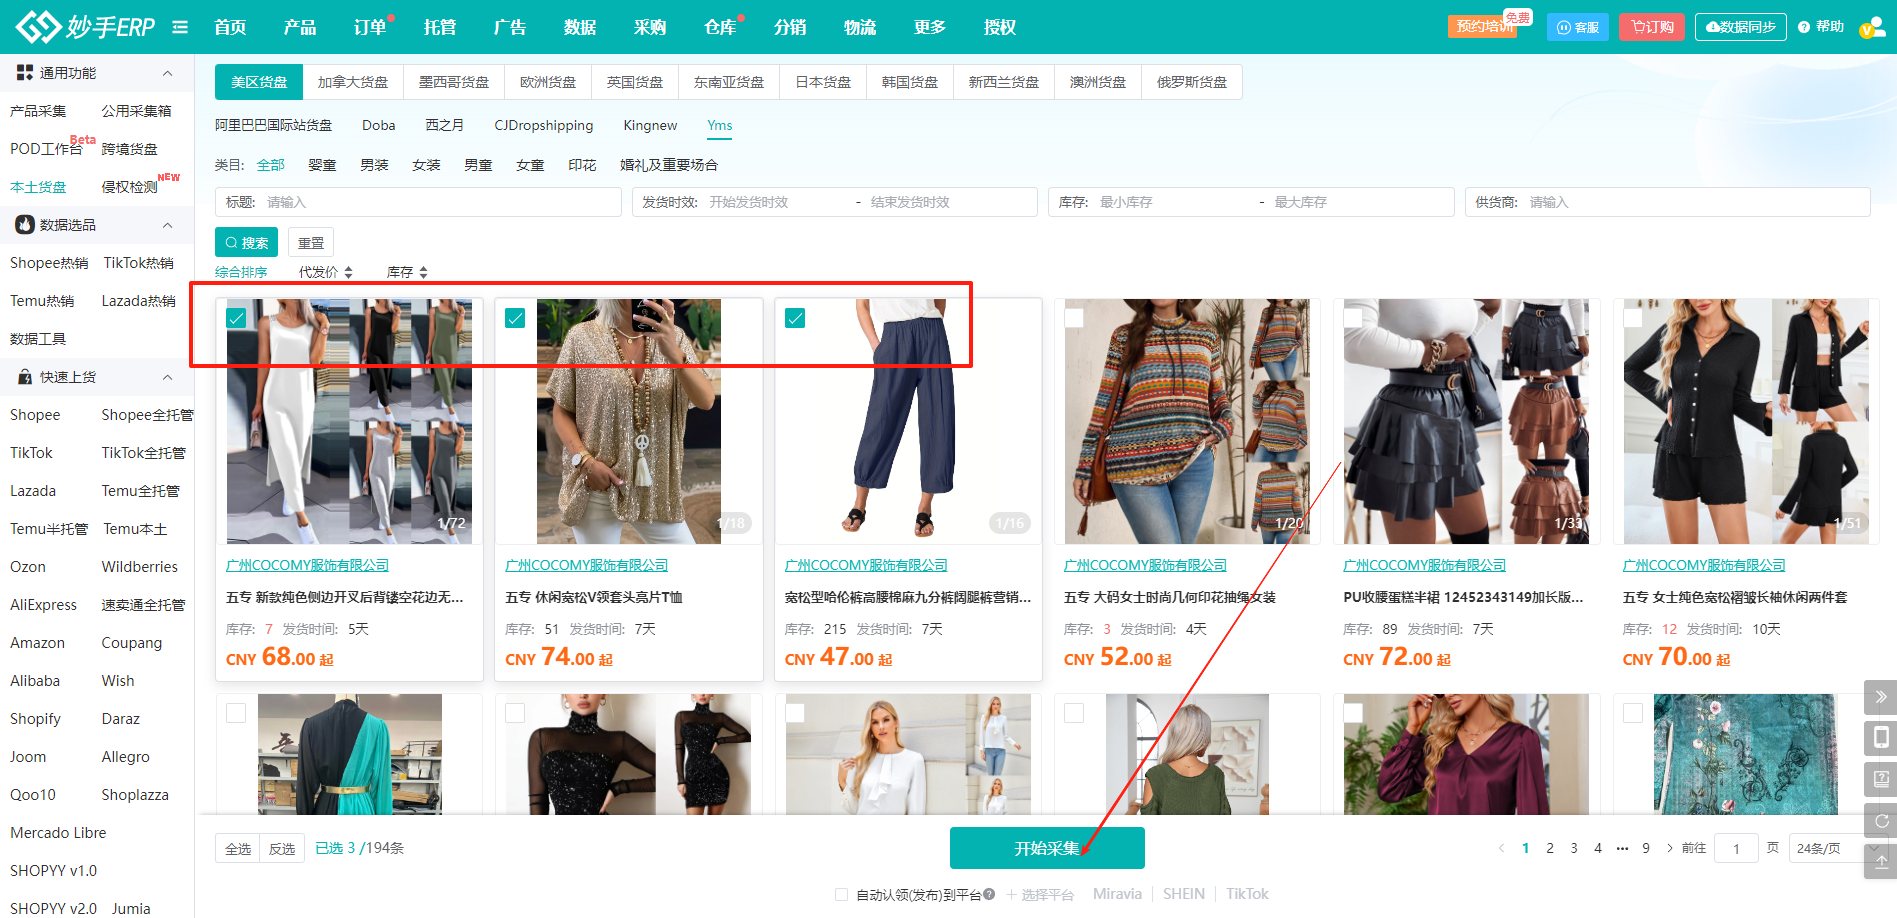
Task: Collapse the 通用功能 sidebar section
Action: (167, 73)
